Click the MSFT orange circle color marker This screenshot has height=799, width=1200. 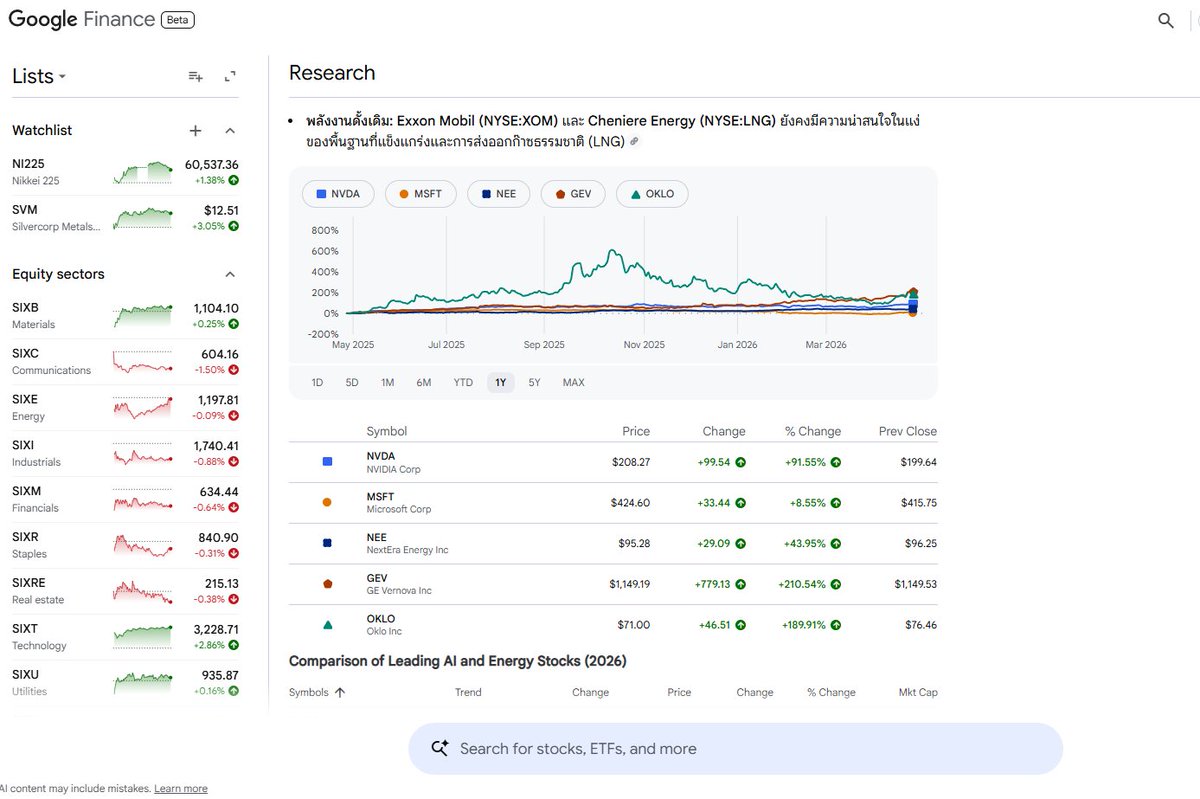pos(327,503)
